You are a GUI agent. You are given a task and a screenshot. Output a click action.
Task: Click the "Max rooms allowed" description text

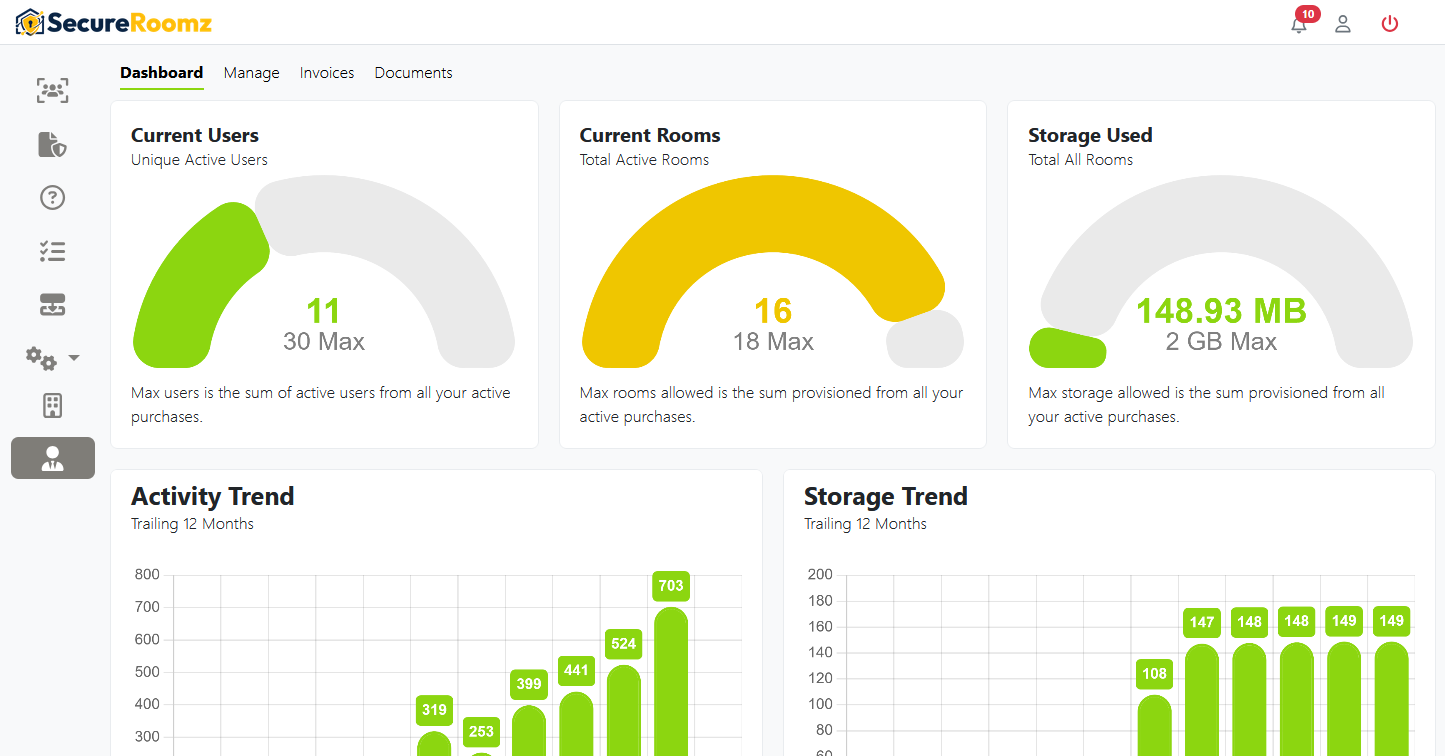771,405
